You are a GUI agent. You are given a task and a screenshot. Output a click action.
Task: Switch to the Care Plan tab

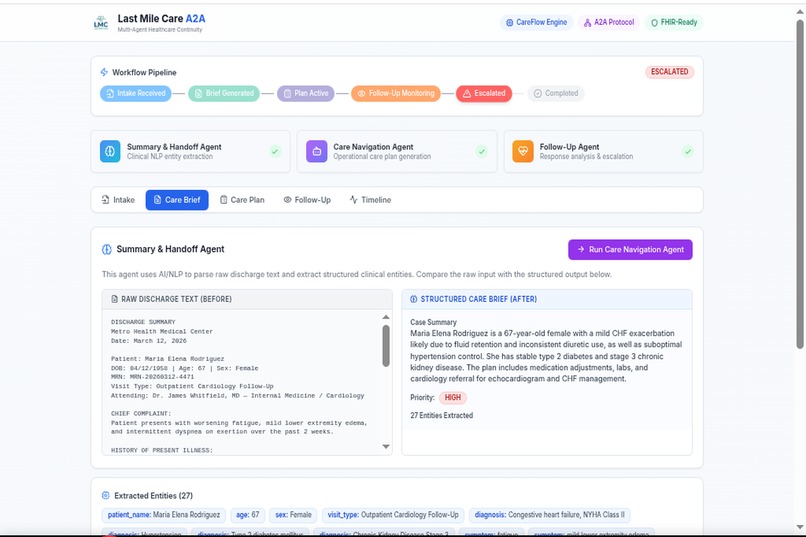[x=242, y=200]
